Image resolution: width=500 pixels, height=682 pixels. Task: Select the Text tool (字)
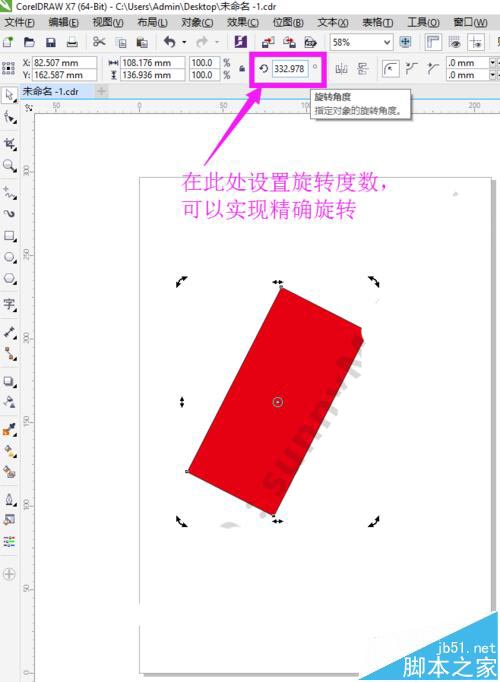click(9, 304)
